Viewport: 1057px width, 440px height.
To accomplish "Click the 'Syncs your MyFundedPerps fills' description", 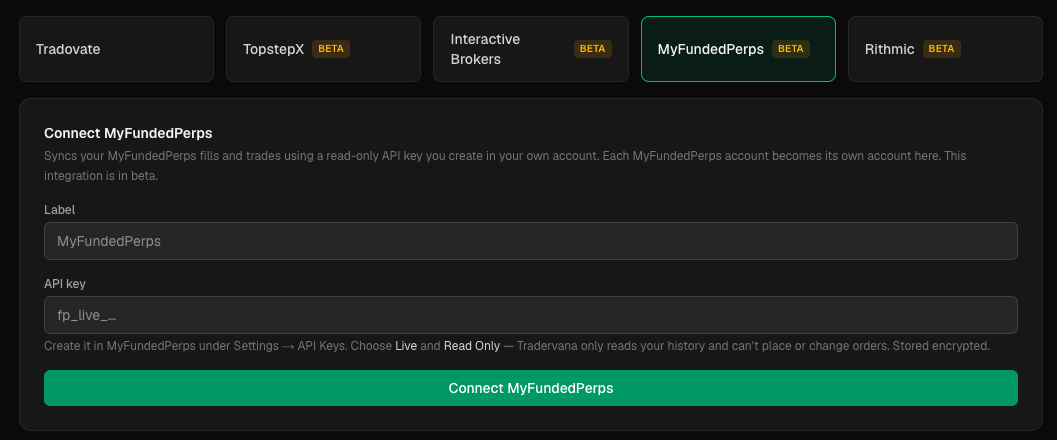I will point(506,166).
